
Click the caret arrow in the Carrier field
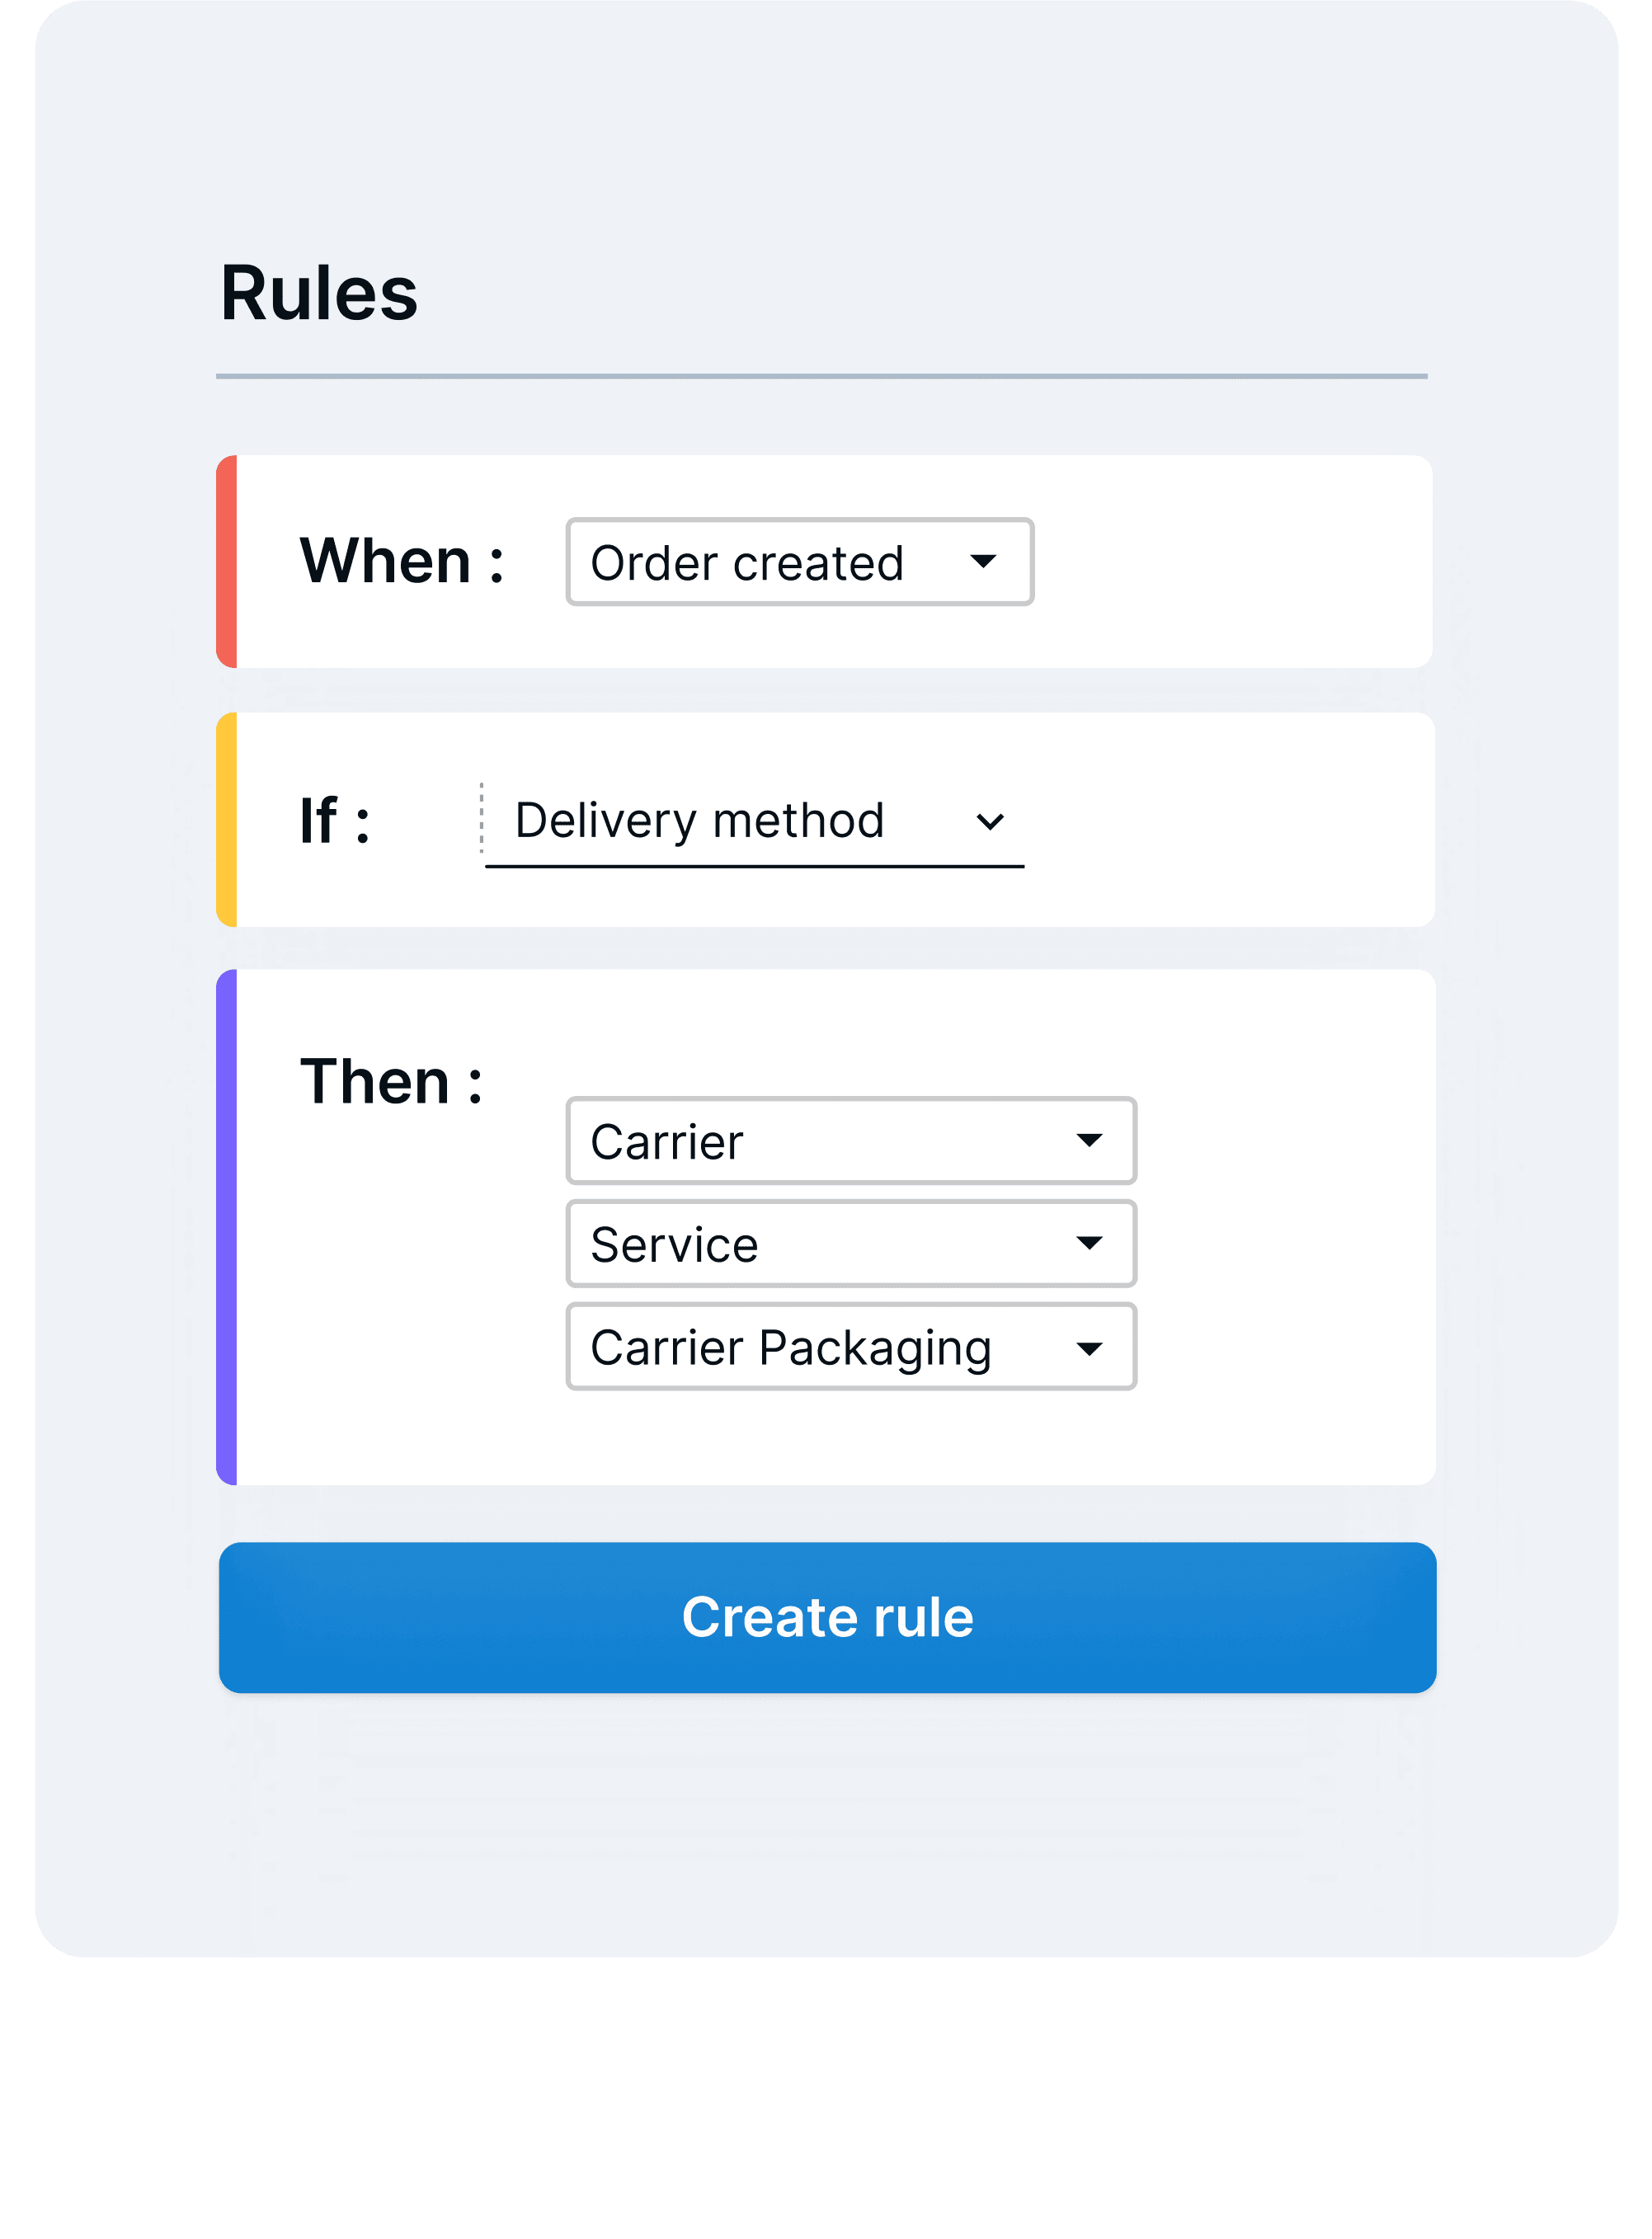click(x=1089, y=1141)
